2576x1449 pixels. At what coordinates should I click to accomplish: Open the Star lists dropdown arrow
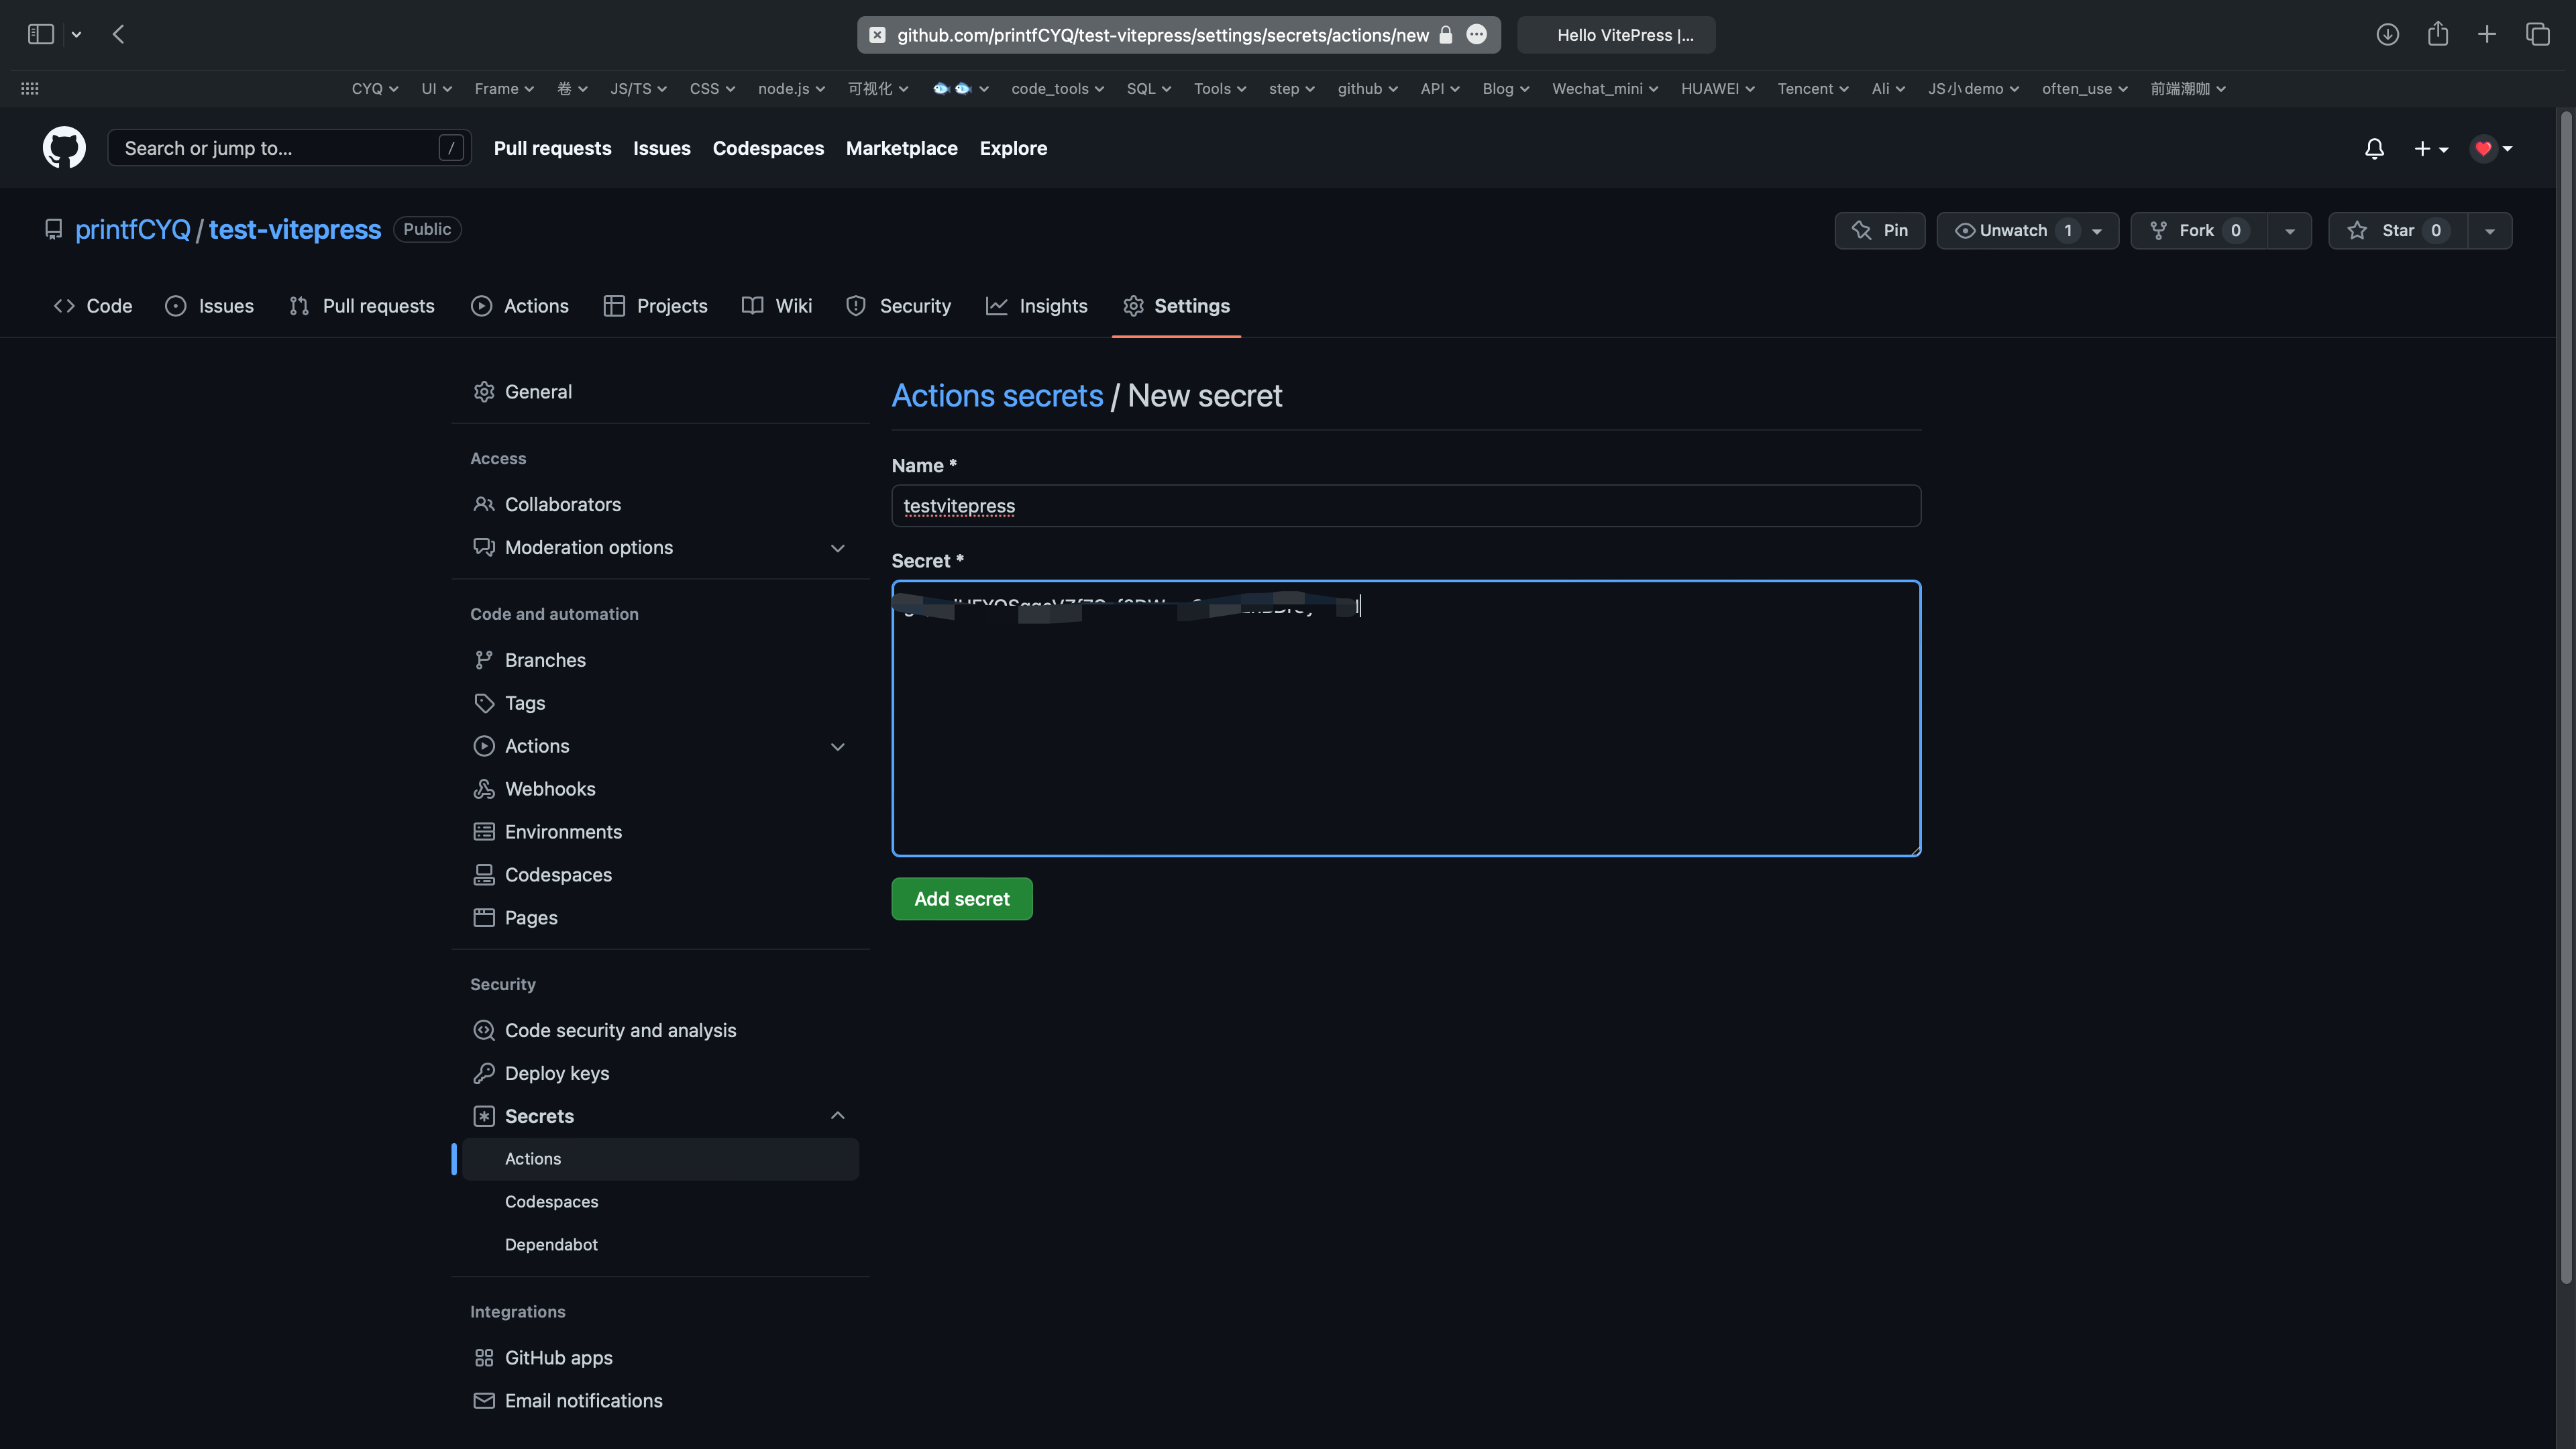click(2490, 231)
